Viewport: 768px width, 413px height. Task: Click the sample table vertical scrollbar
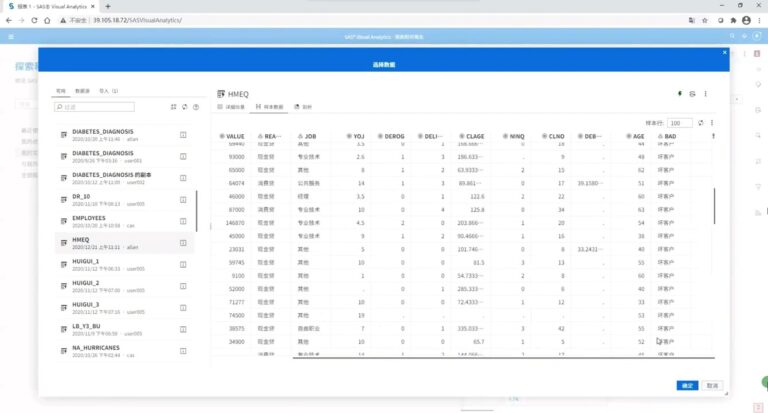coord(714,206)
